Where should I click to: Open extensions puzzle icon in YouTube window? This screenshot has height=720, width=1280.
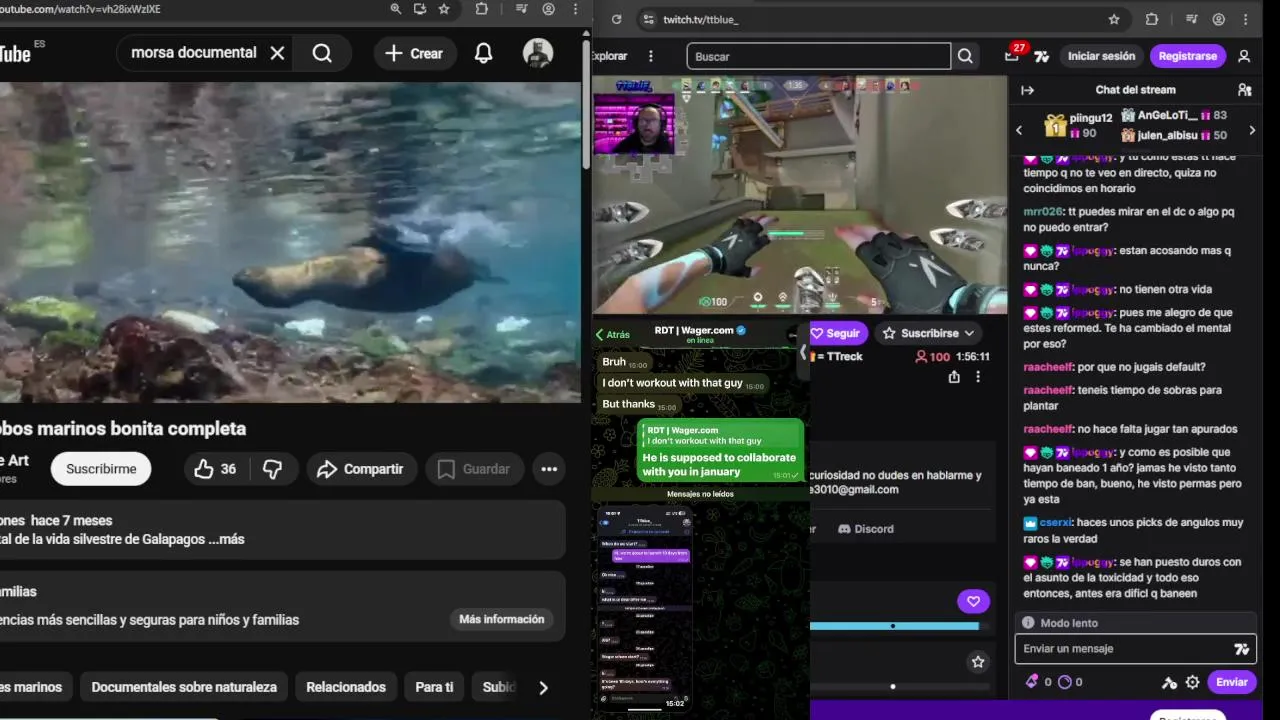pyautogui.click(x=482, y=9)
